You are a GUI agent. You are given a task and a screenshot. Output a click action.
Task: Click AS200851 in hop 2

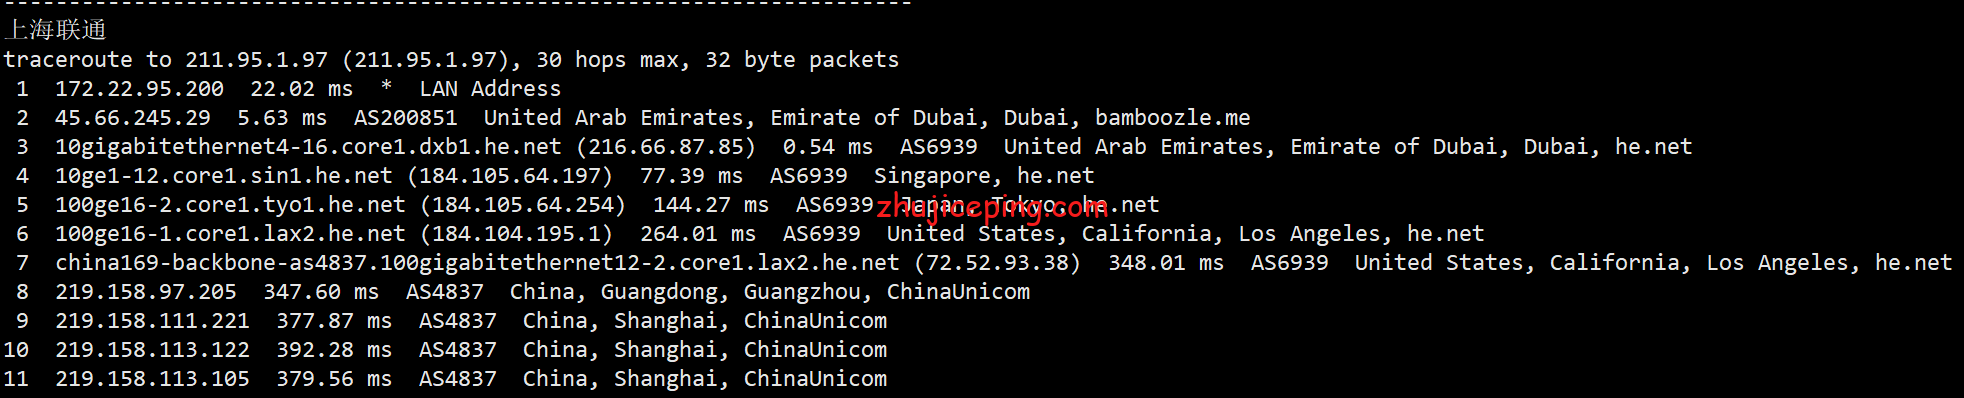pyautogui.click(x=405, y=118)
